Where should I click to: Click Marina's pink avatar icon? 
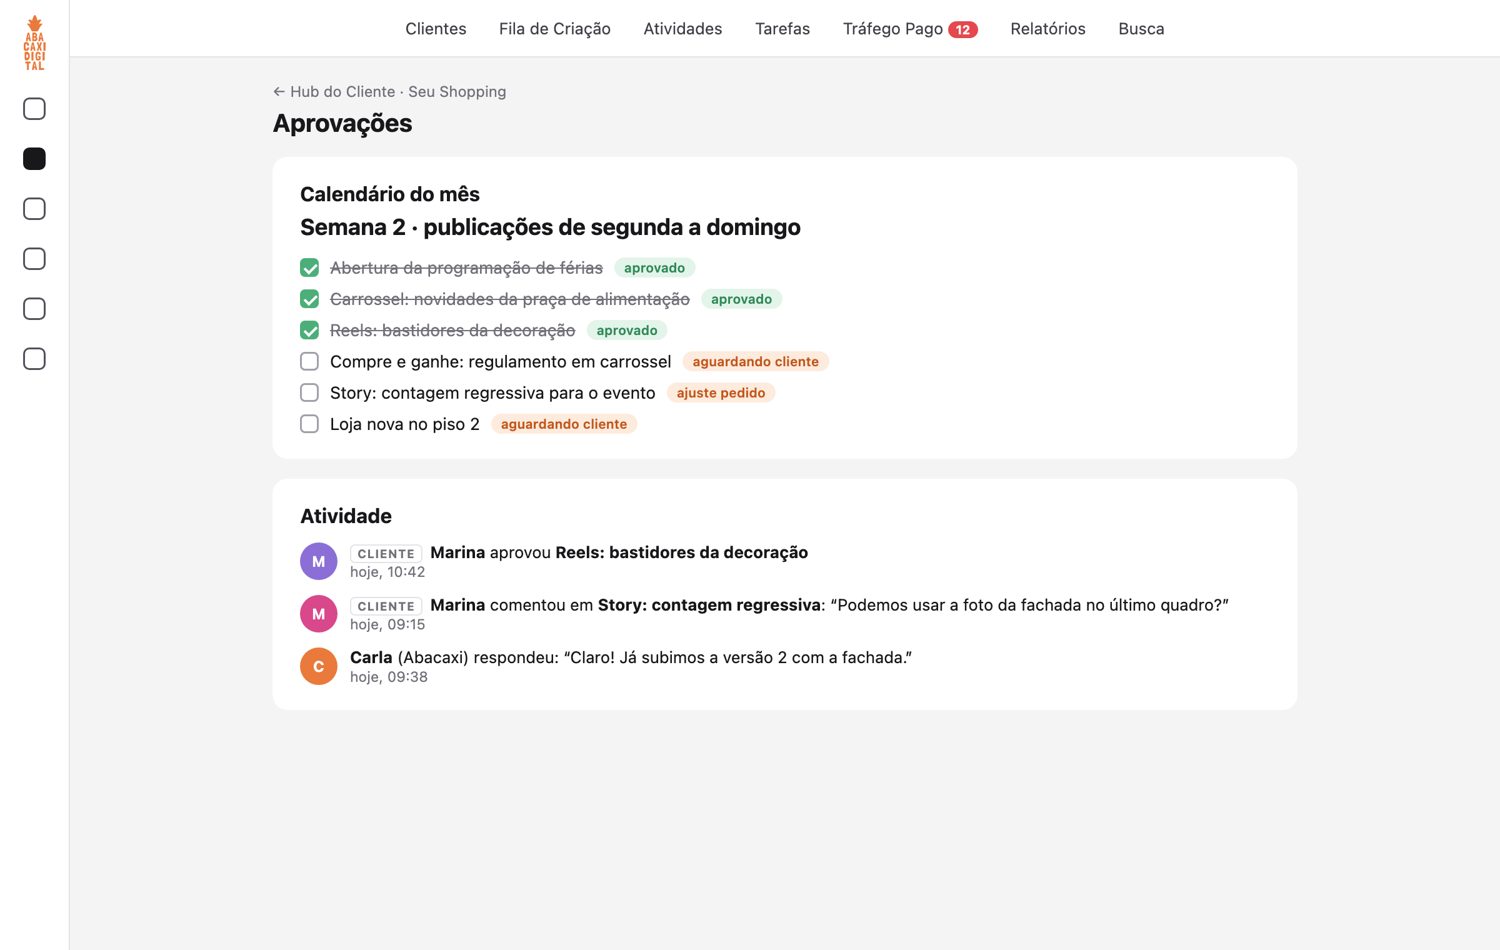point(318,614)
